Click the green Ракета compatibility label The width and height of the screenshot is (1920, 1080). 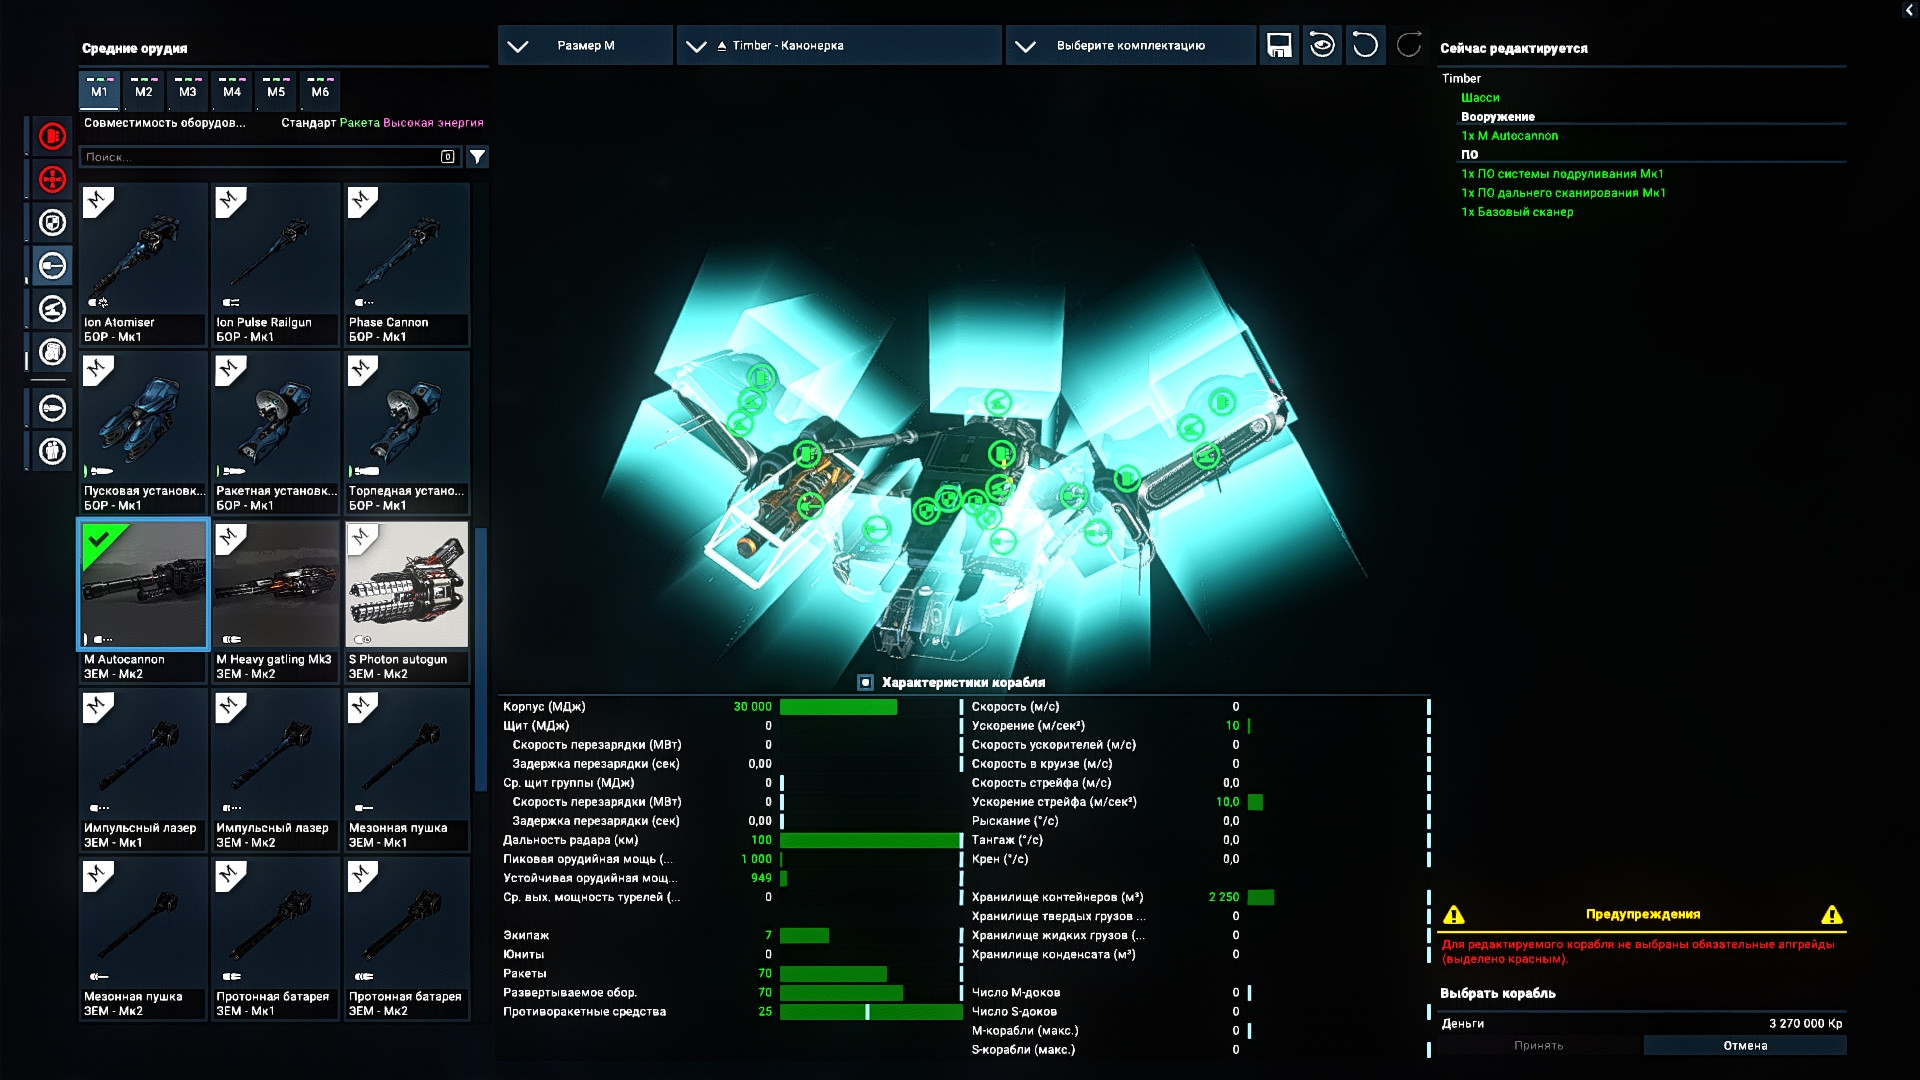click(x=359, y=123)
